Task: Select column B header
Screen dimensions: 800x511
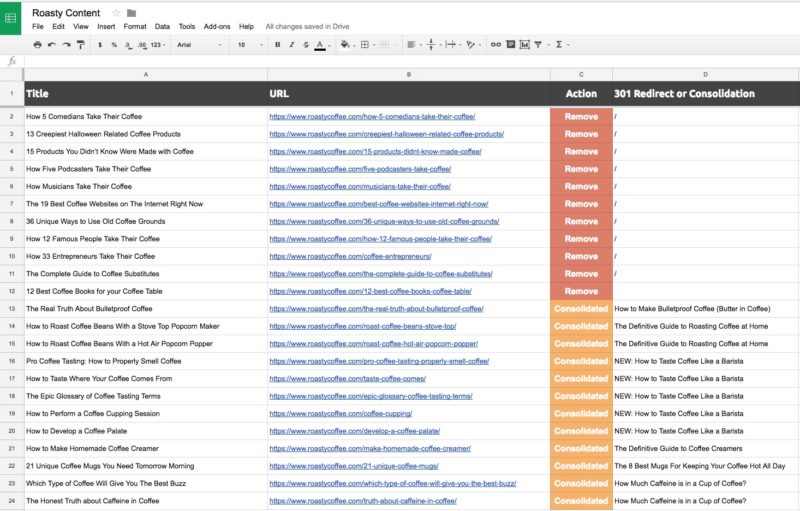Action: click(409, 74)
